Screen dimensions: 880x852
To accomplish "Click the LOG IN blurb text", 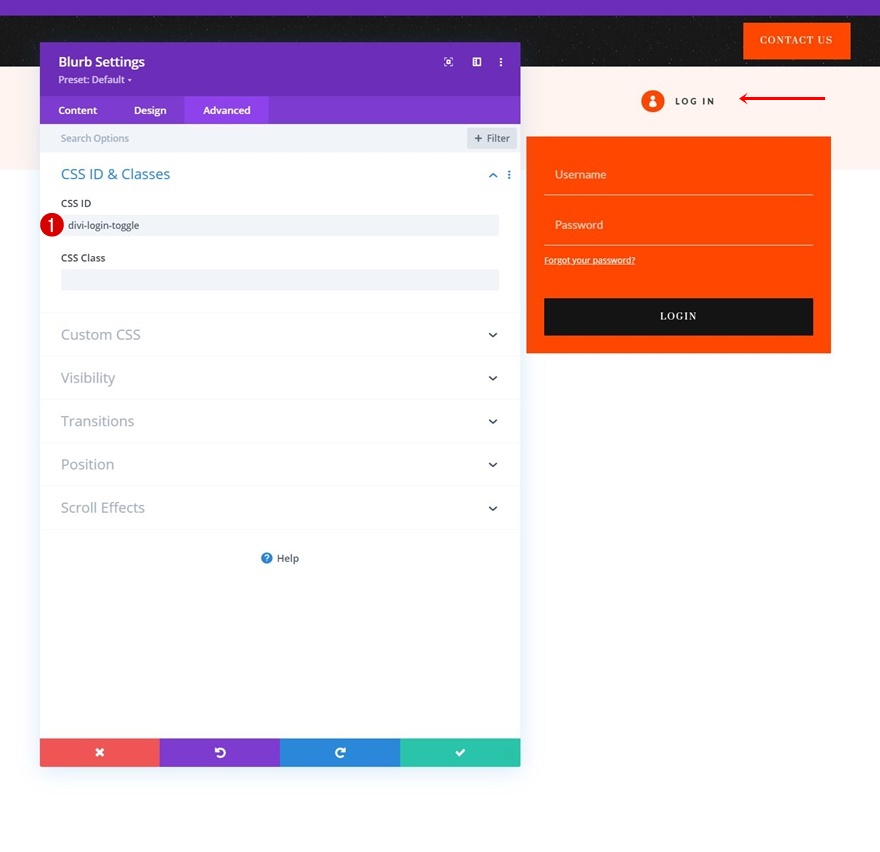I will 695,101.
